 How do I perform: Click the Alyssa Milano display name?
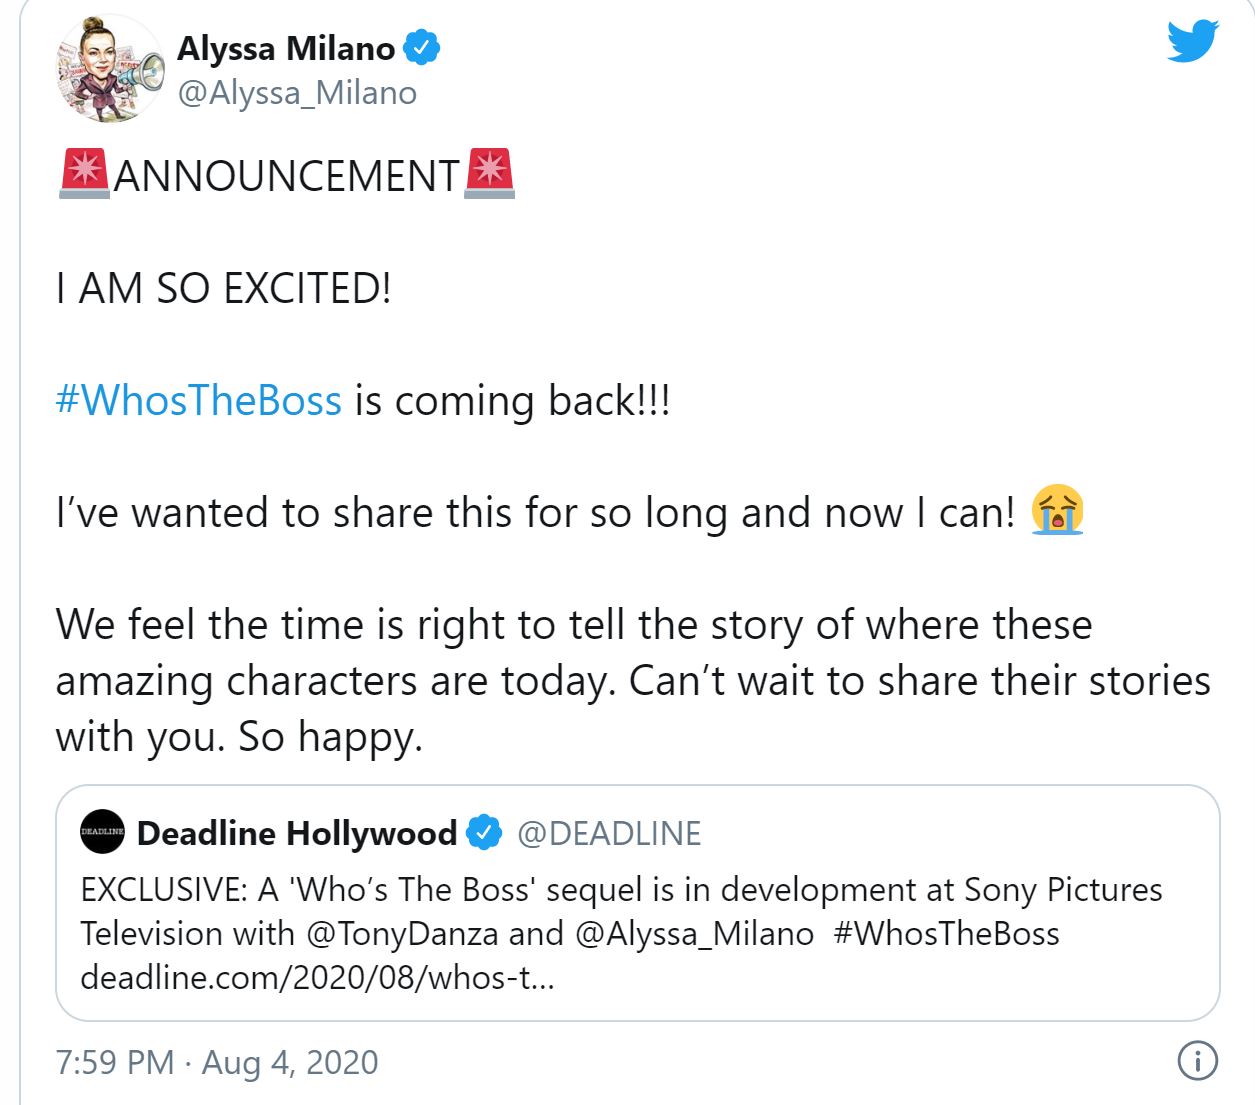pos(286,48)
